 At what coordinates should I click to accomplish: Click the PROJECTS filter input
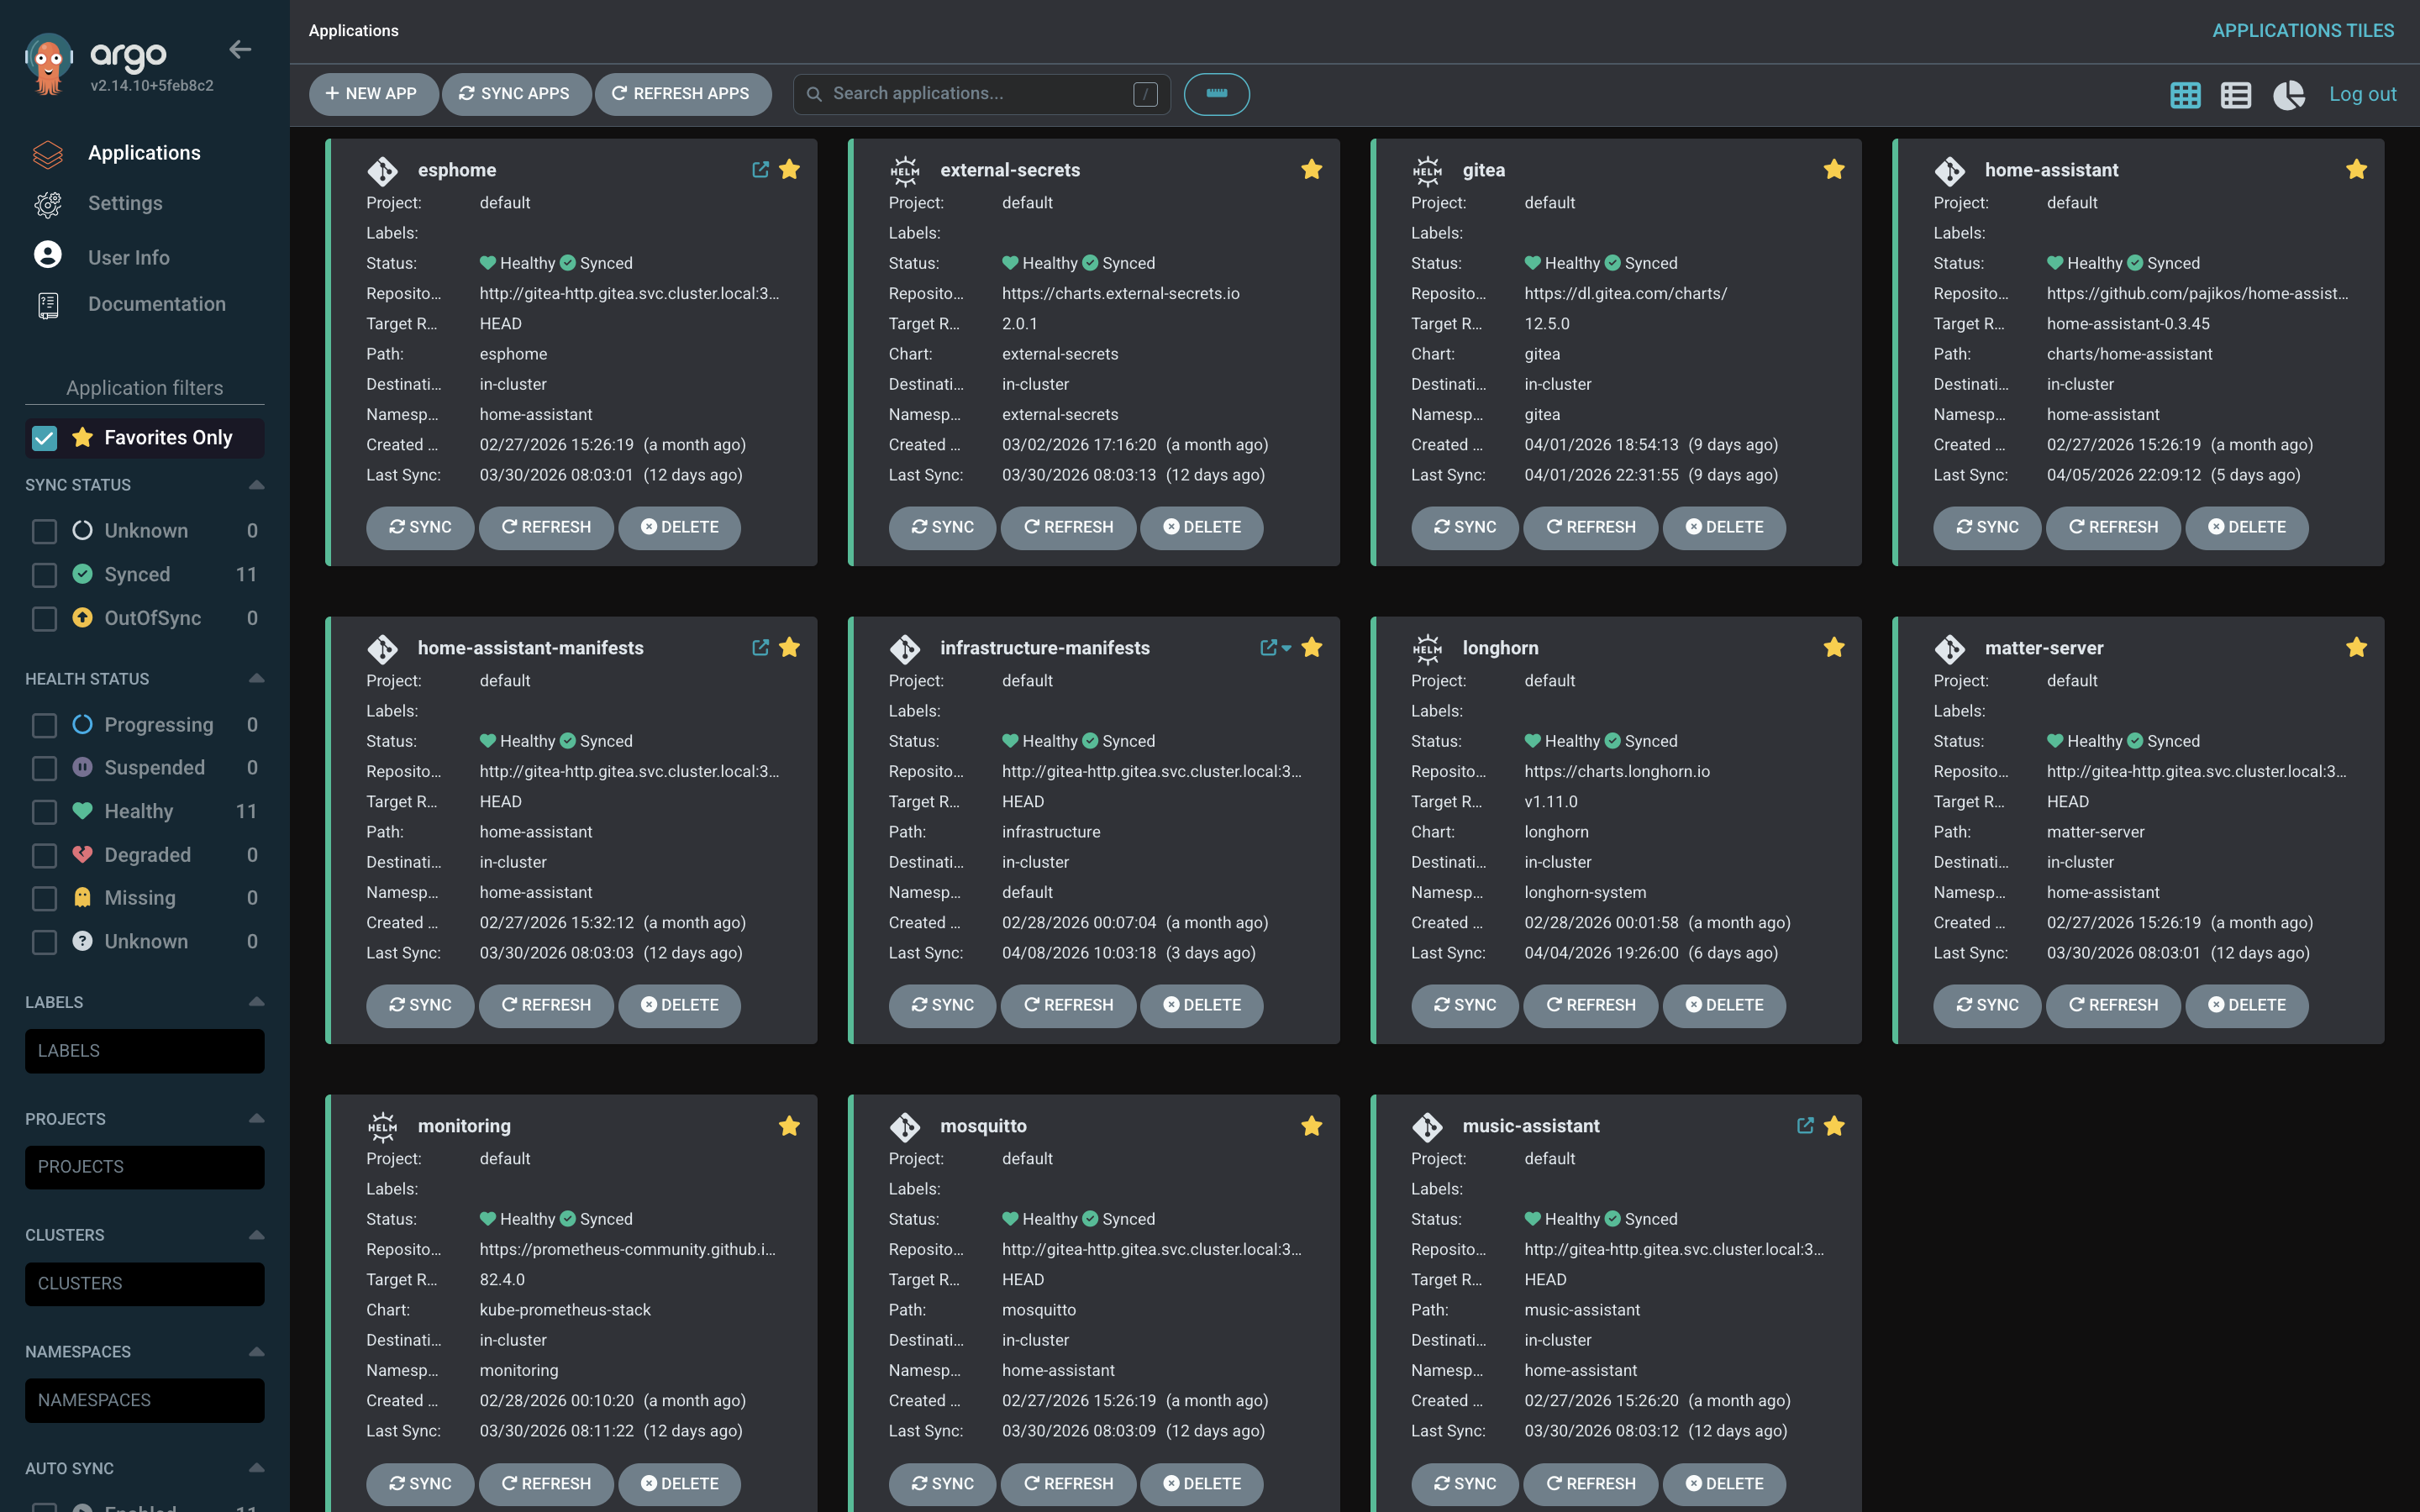pos(144,1167)
